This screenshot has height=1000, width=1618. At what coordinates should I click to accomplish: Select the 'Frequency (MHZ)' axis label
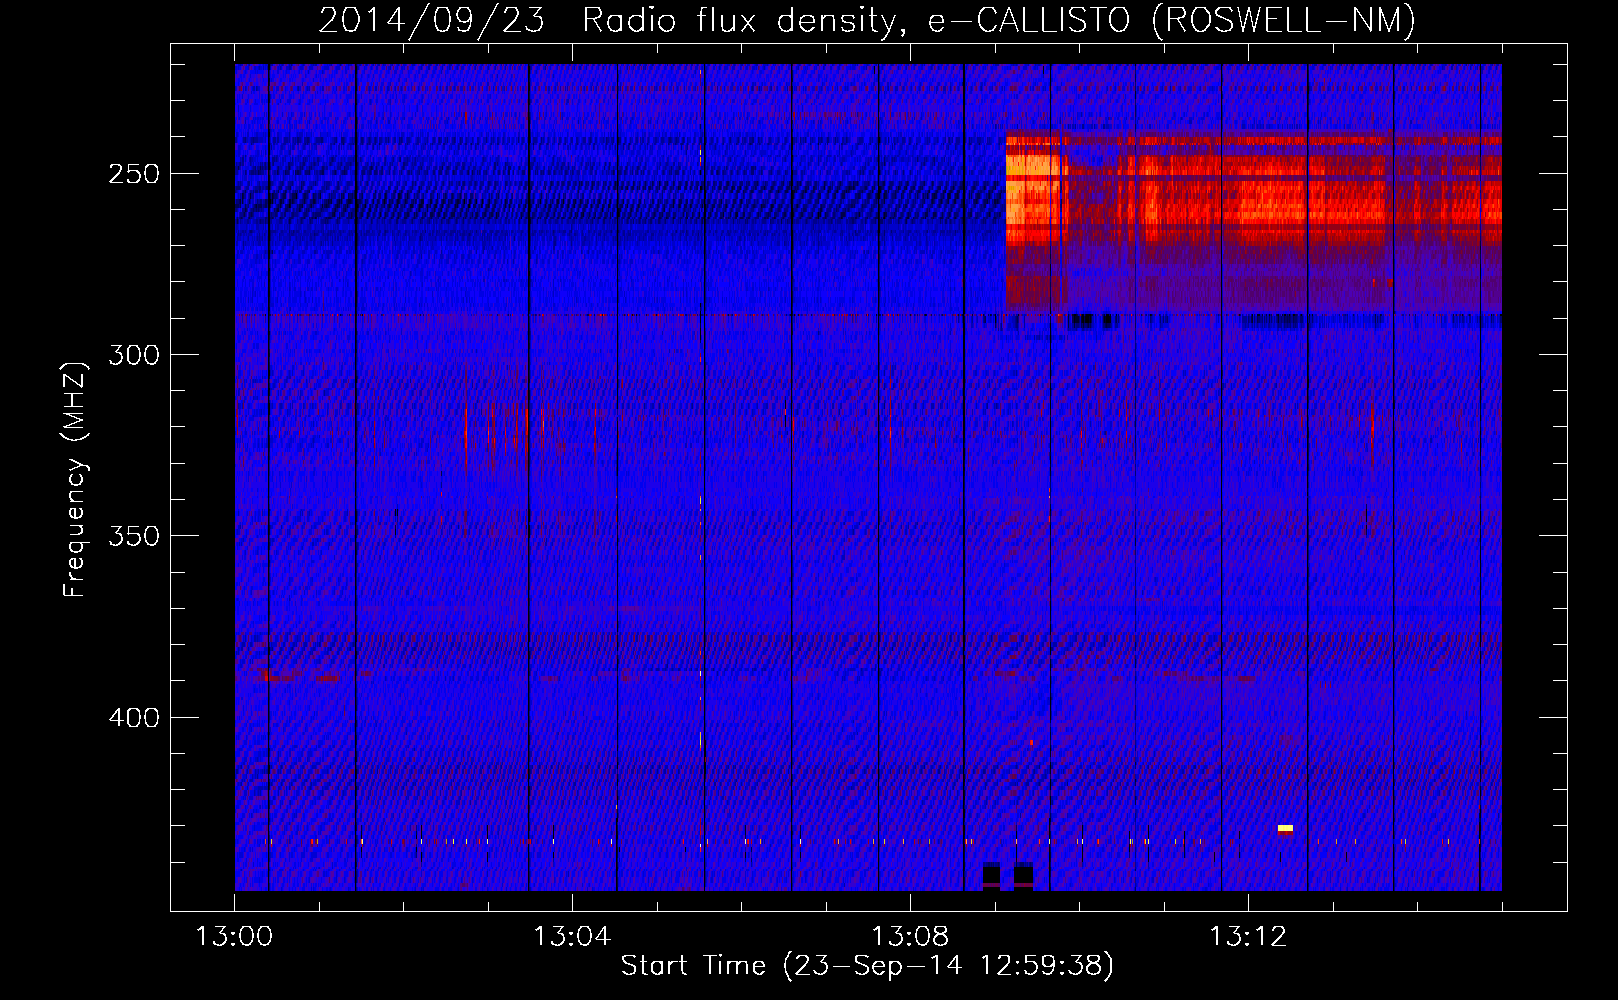coord(75,479)
